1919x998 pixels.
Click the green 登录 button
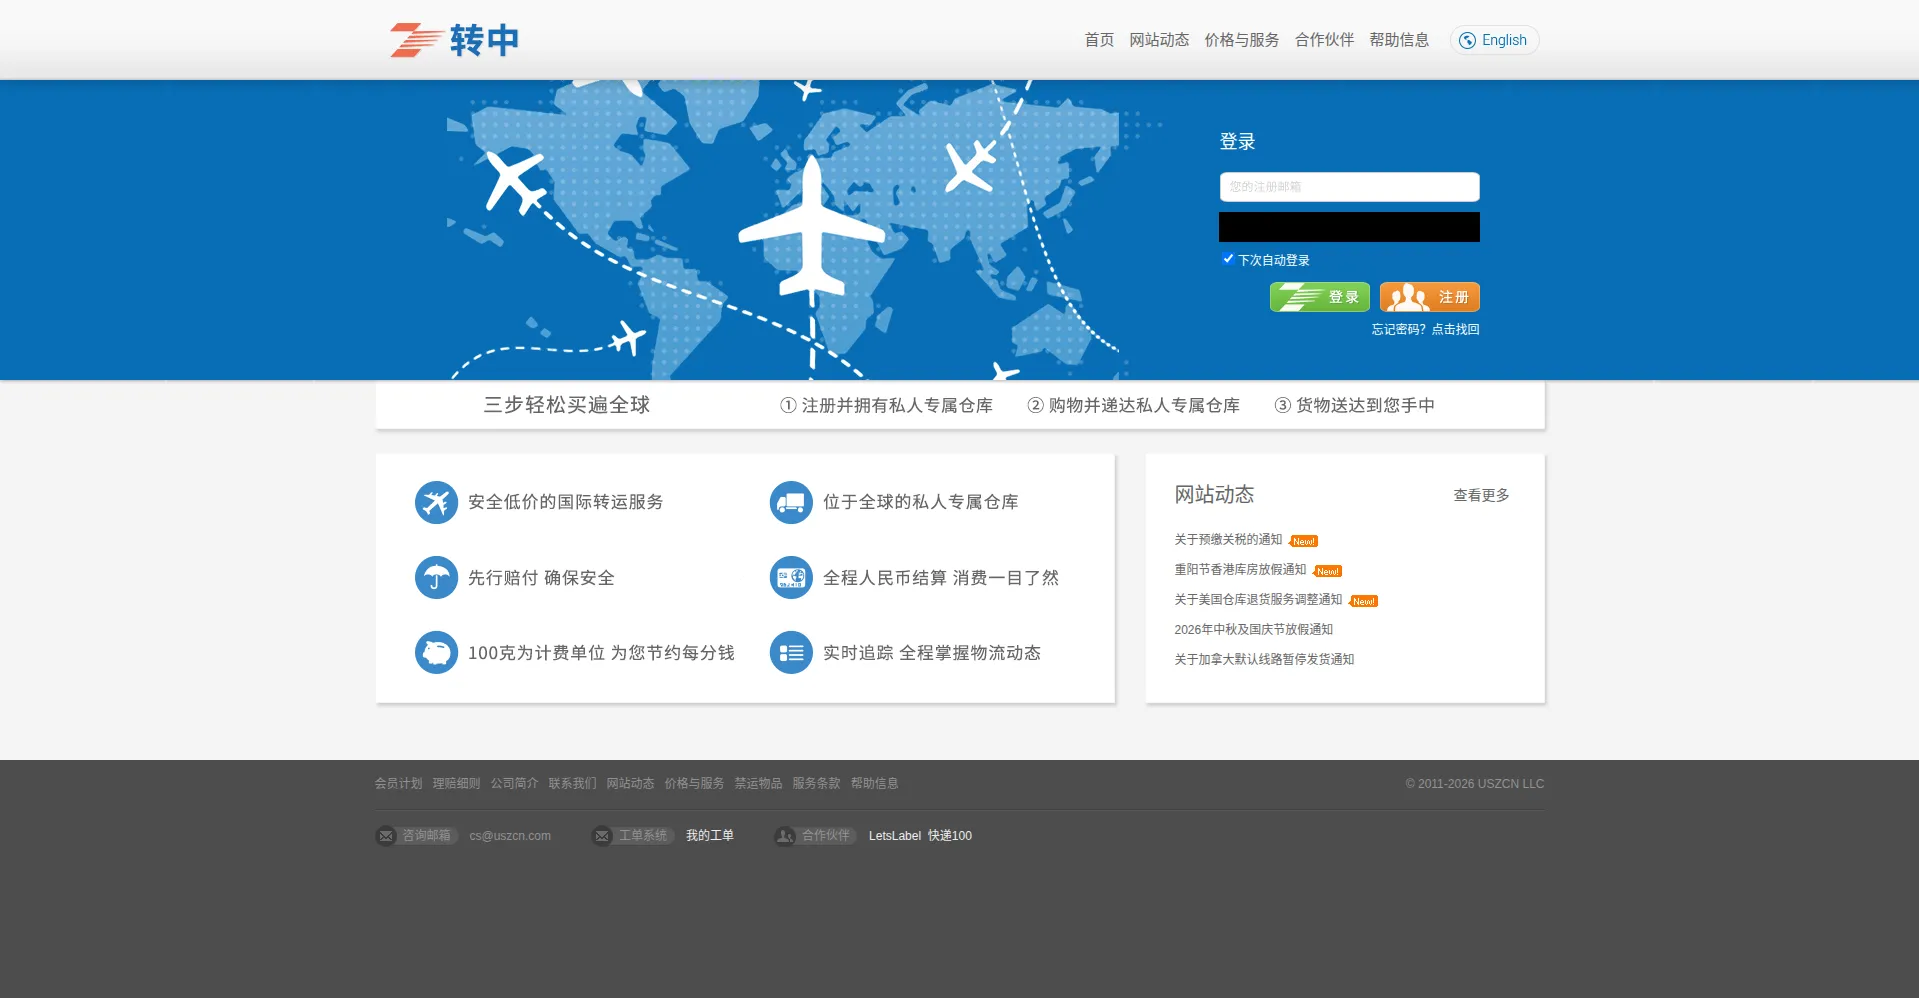tap(1320, 297)
